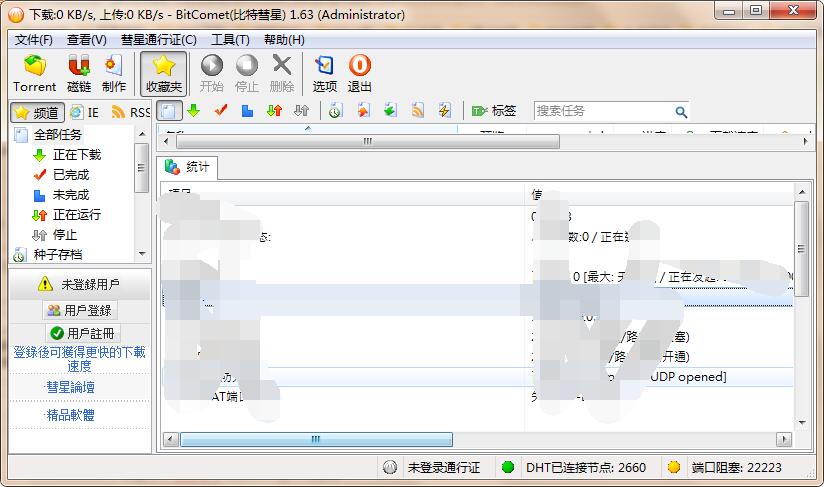This screenshot has width=824, height=487.
Task: Toggle the 收藏夹 favorites star button
Action: coord(163,73)
